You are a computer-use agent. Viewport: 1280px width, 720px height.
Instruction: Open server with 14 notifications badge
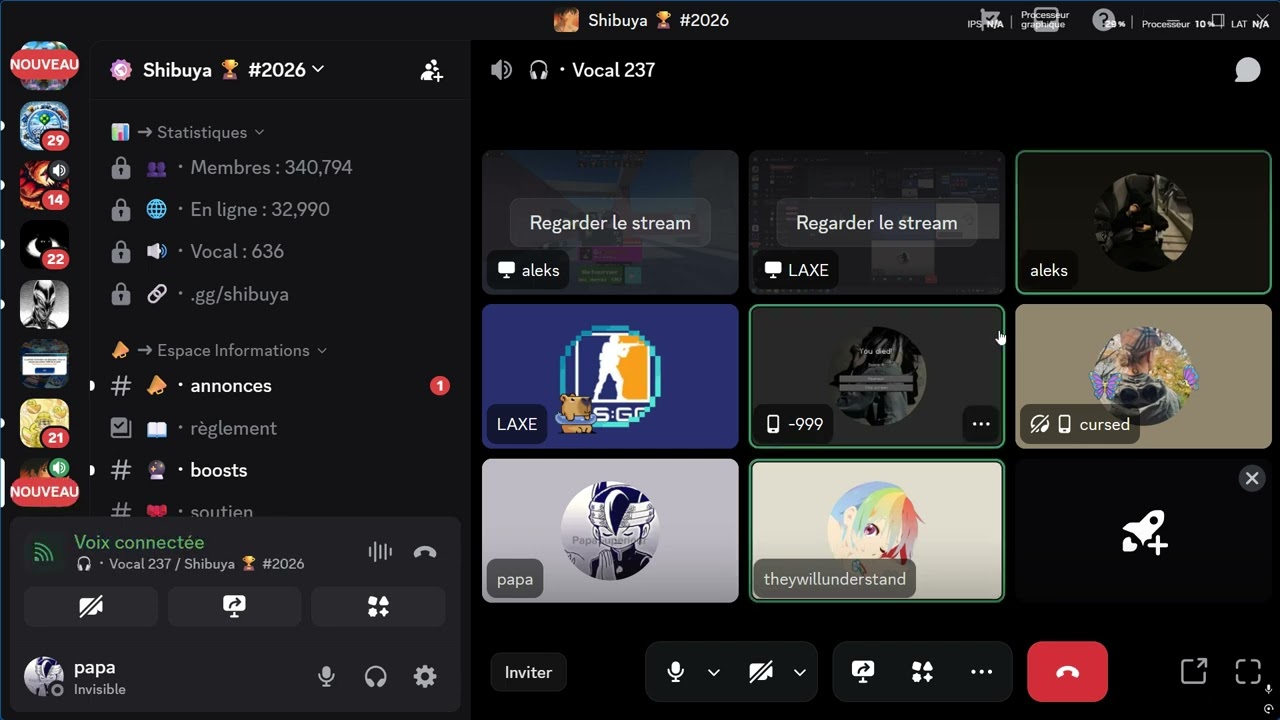44,184
